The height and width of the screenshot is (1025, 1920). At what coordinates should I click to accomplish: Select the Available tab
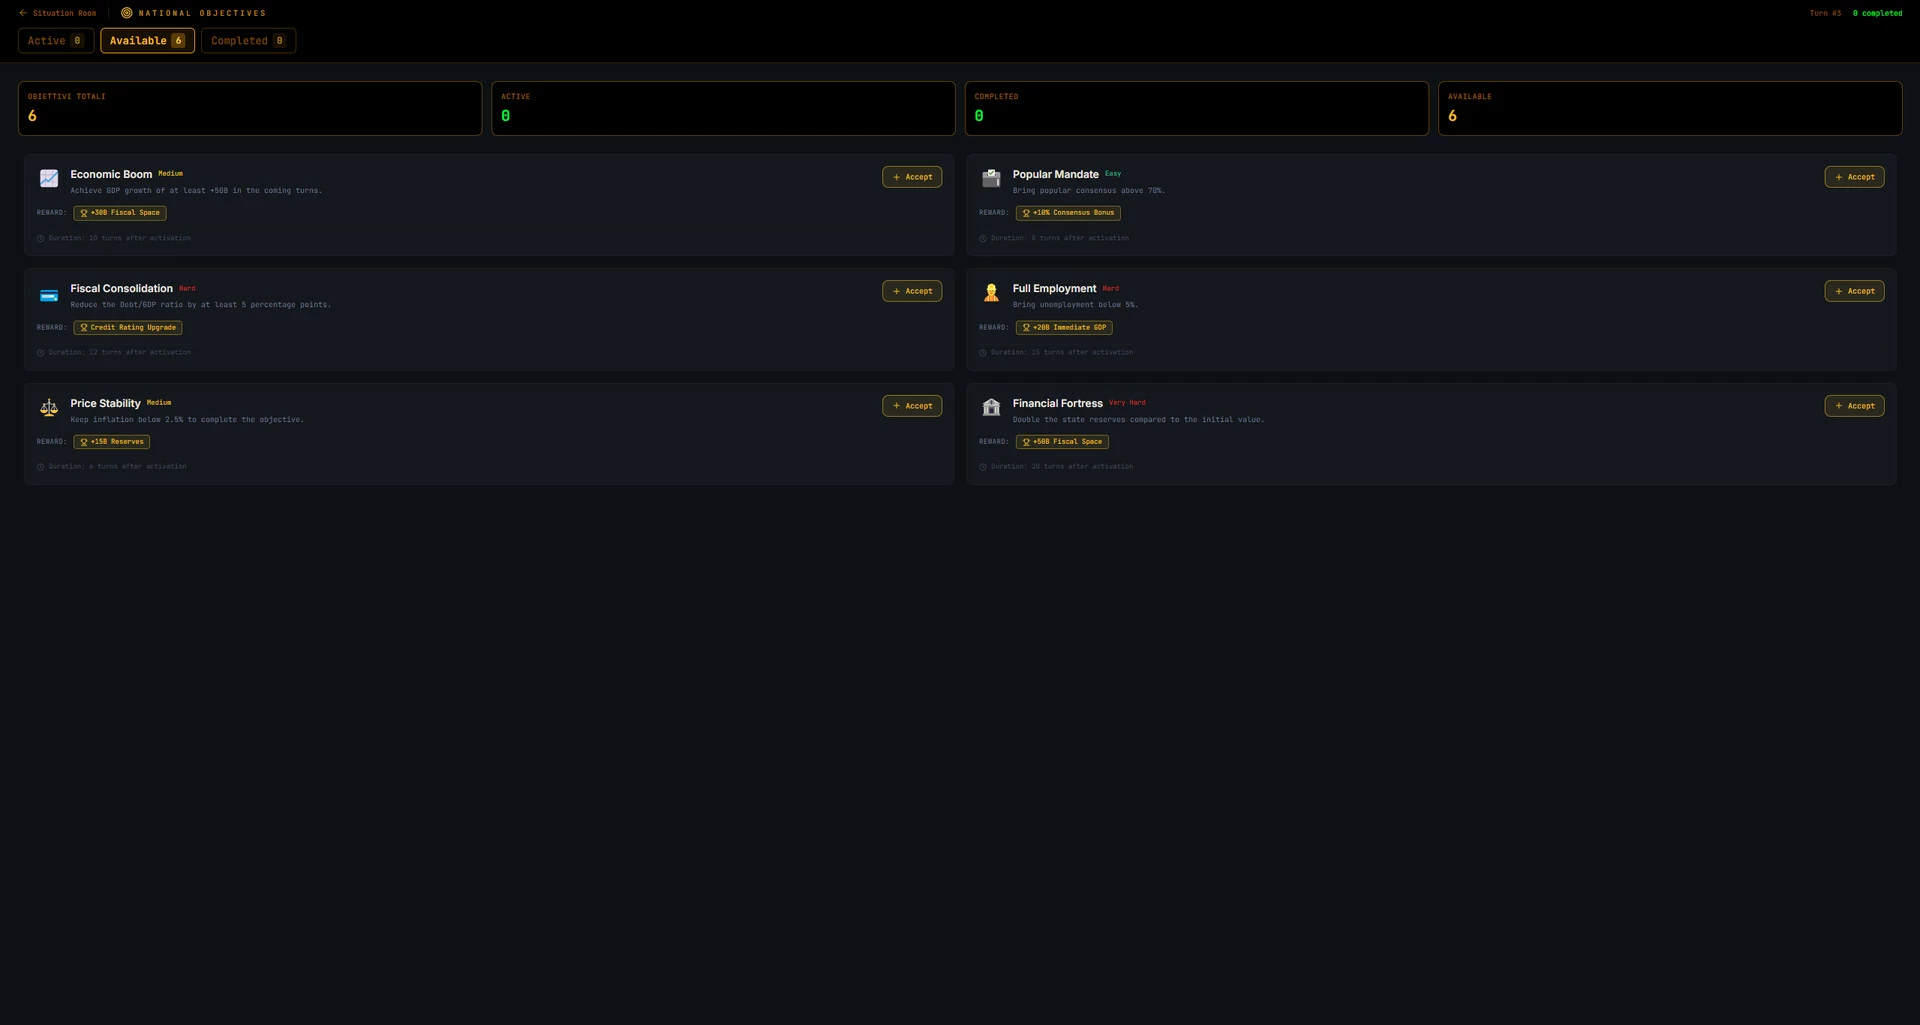pos(147,41)
